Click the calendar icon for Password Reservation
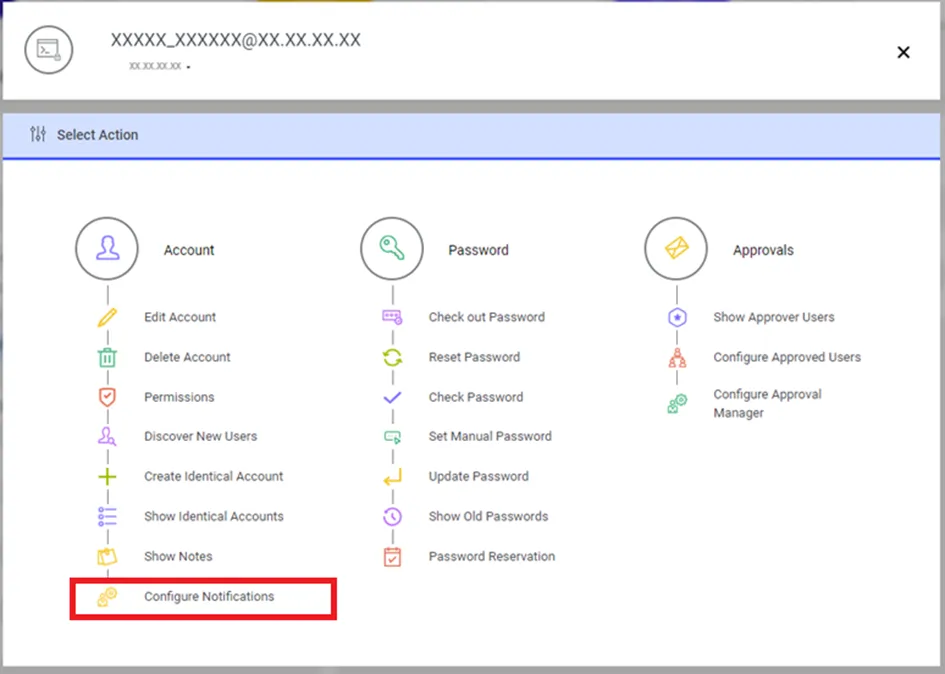Image resolution: width=945 pixels, height=674 pixels. click(392, 556)
